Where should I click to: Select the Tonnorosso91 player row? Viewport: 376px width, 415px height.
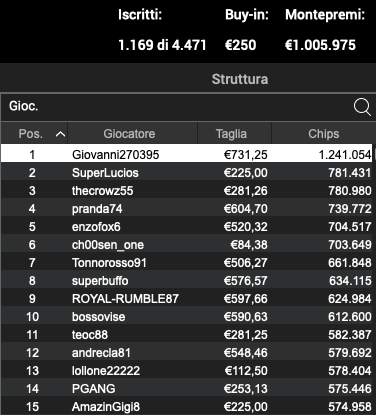(x=187, y=262)
